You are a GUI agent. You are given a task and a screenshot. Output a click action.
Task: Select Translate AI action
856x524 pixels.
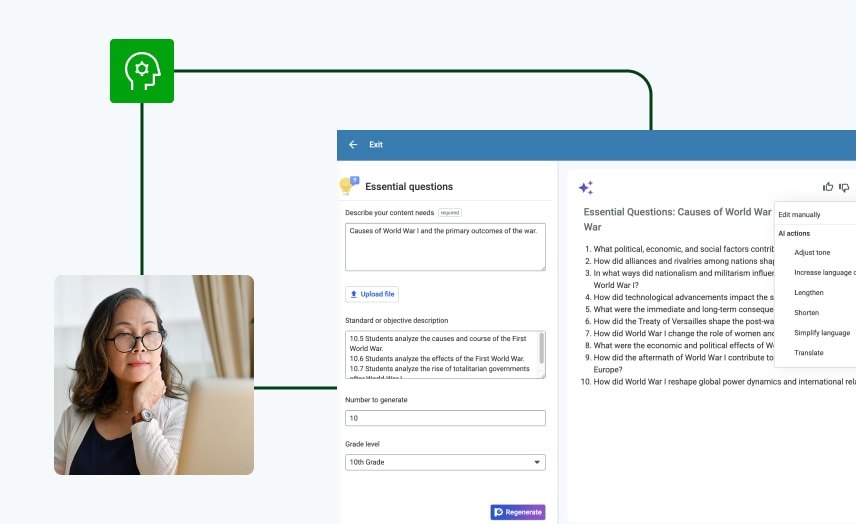coord(809,353)
